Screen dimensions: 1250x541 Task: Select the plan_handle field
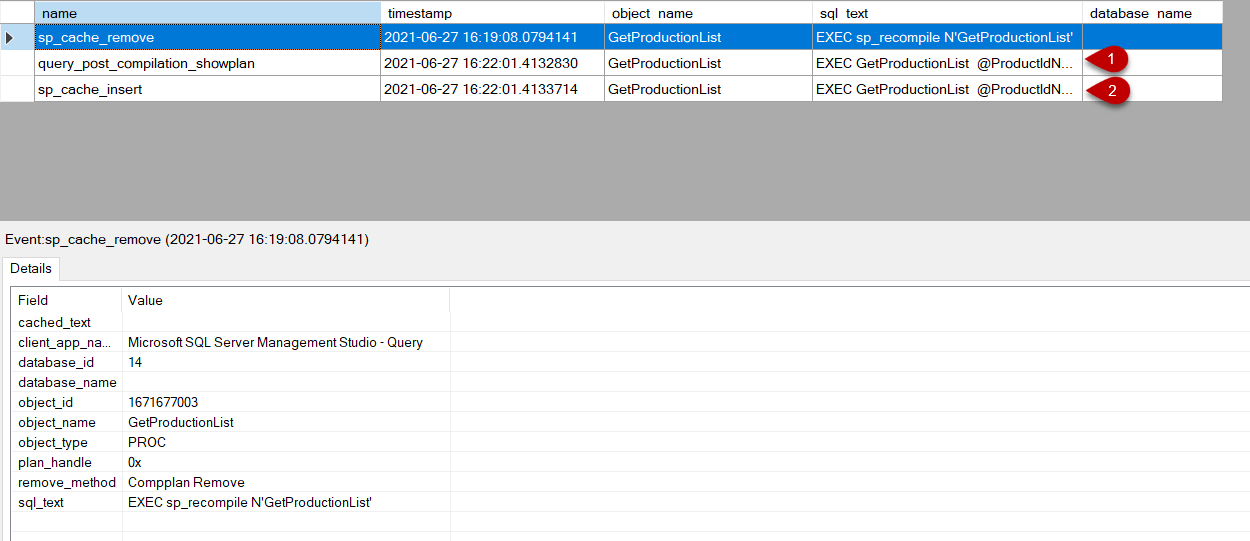[x=55, y=462]
